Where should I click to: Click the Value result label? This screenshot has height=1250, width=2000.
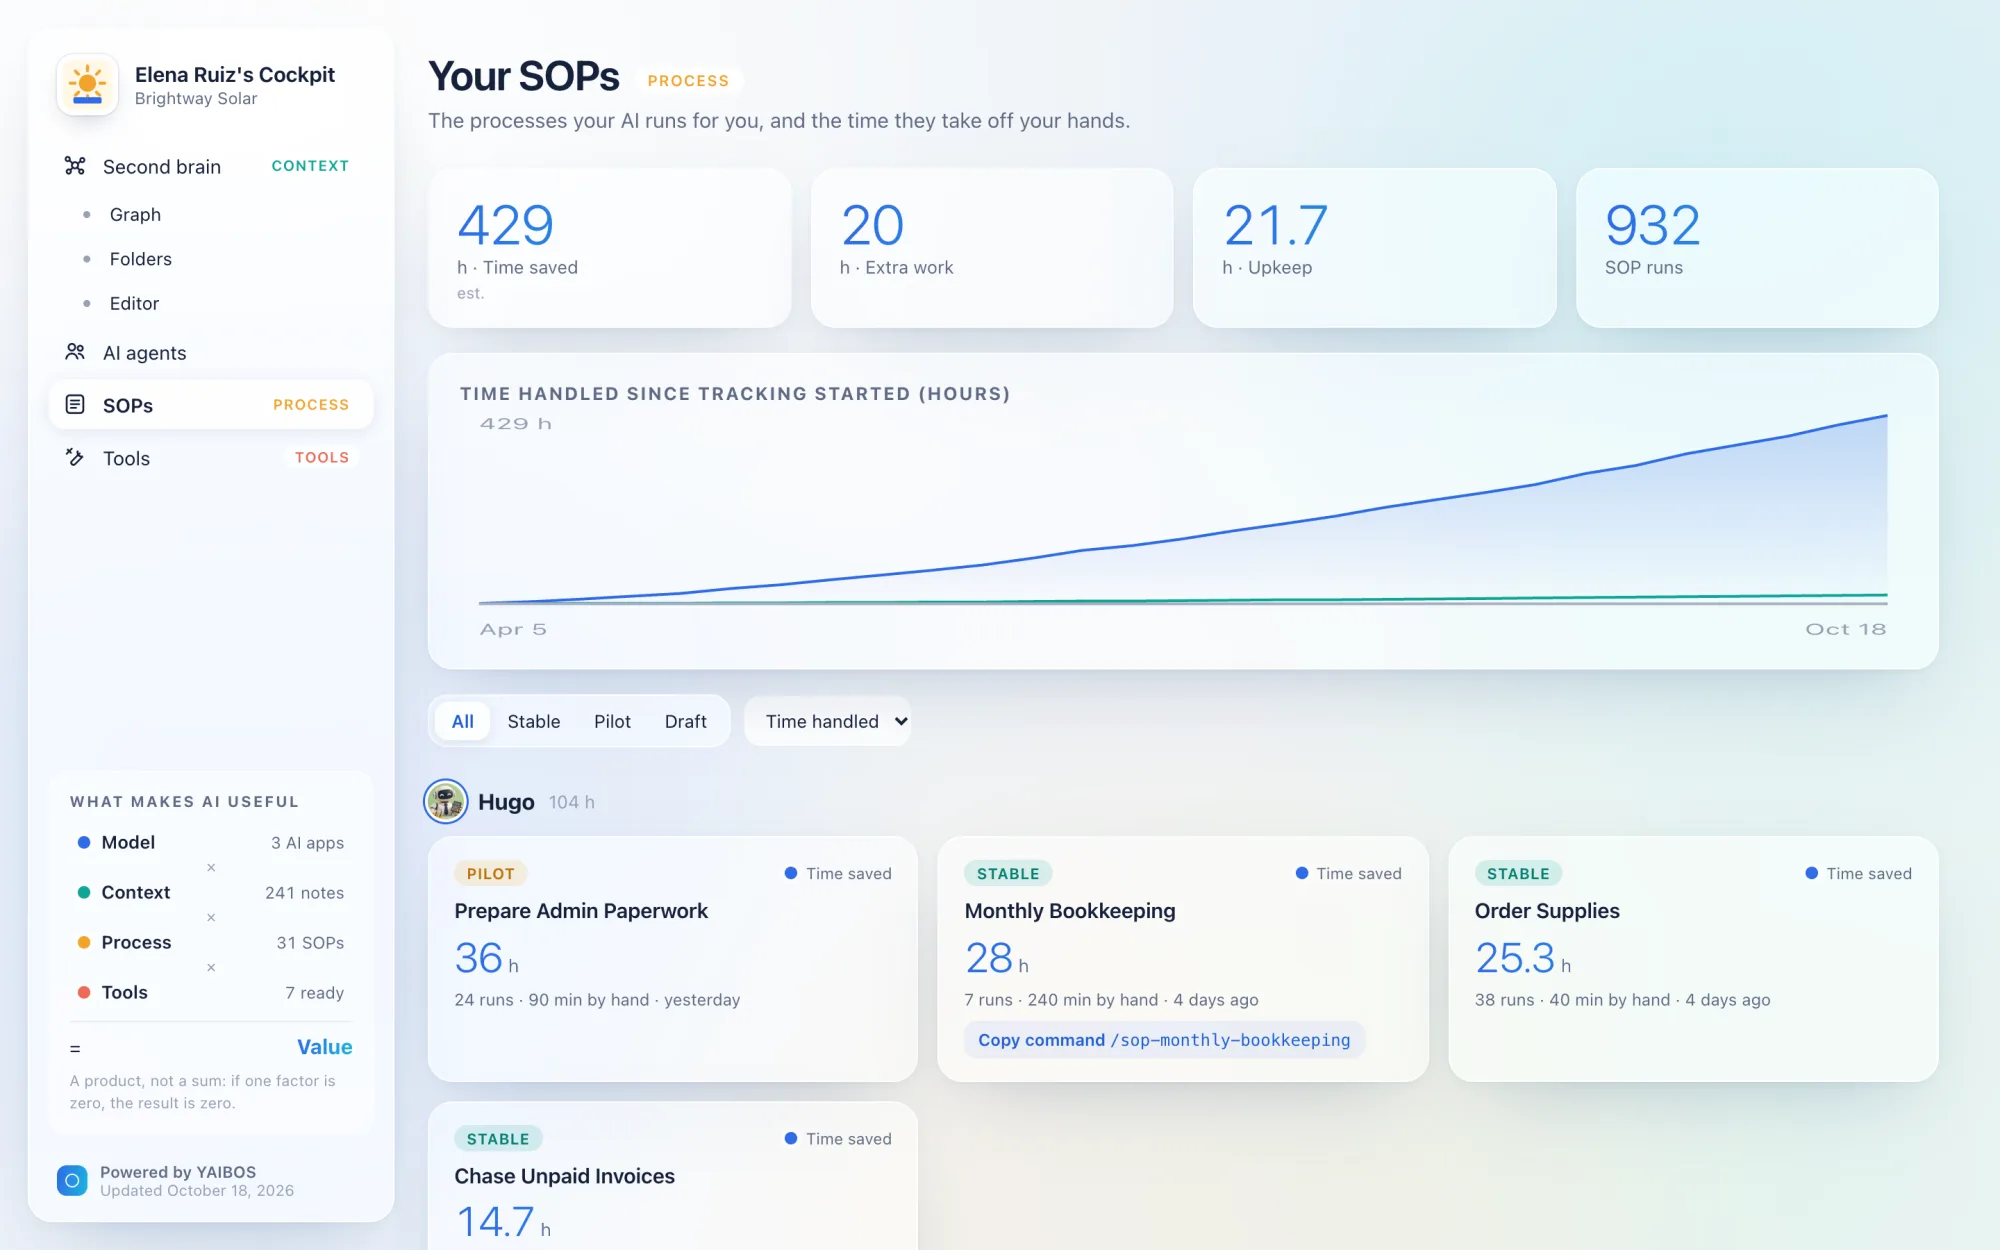pyautogui.click(x=324, y=1047)
